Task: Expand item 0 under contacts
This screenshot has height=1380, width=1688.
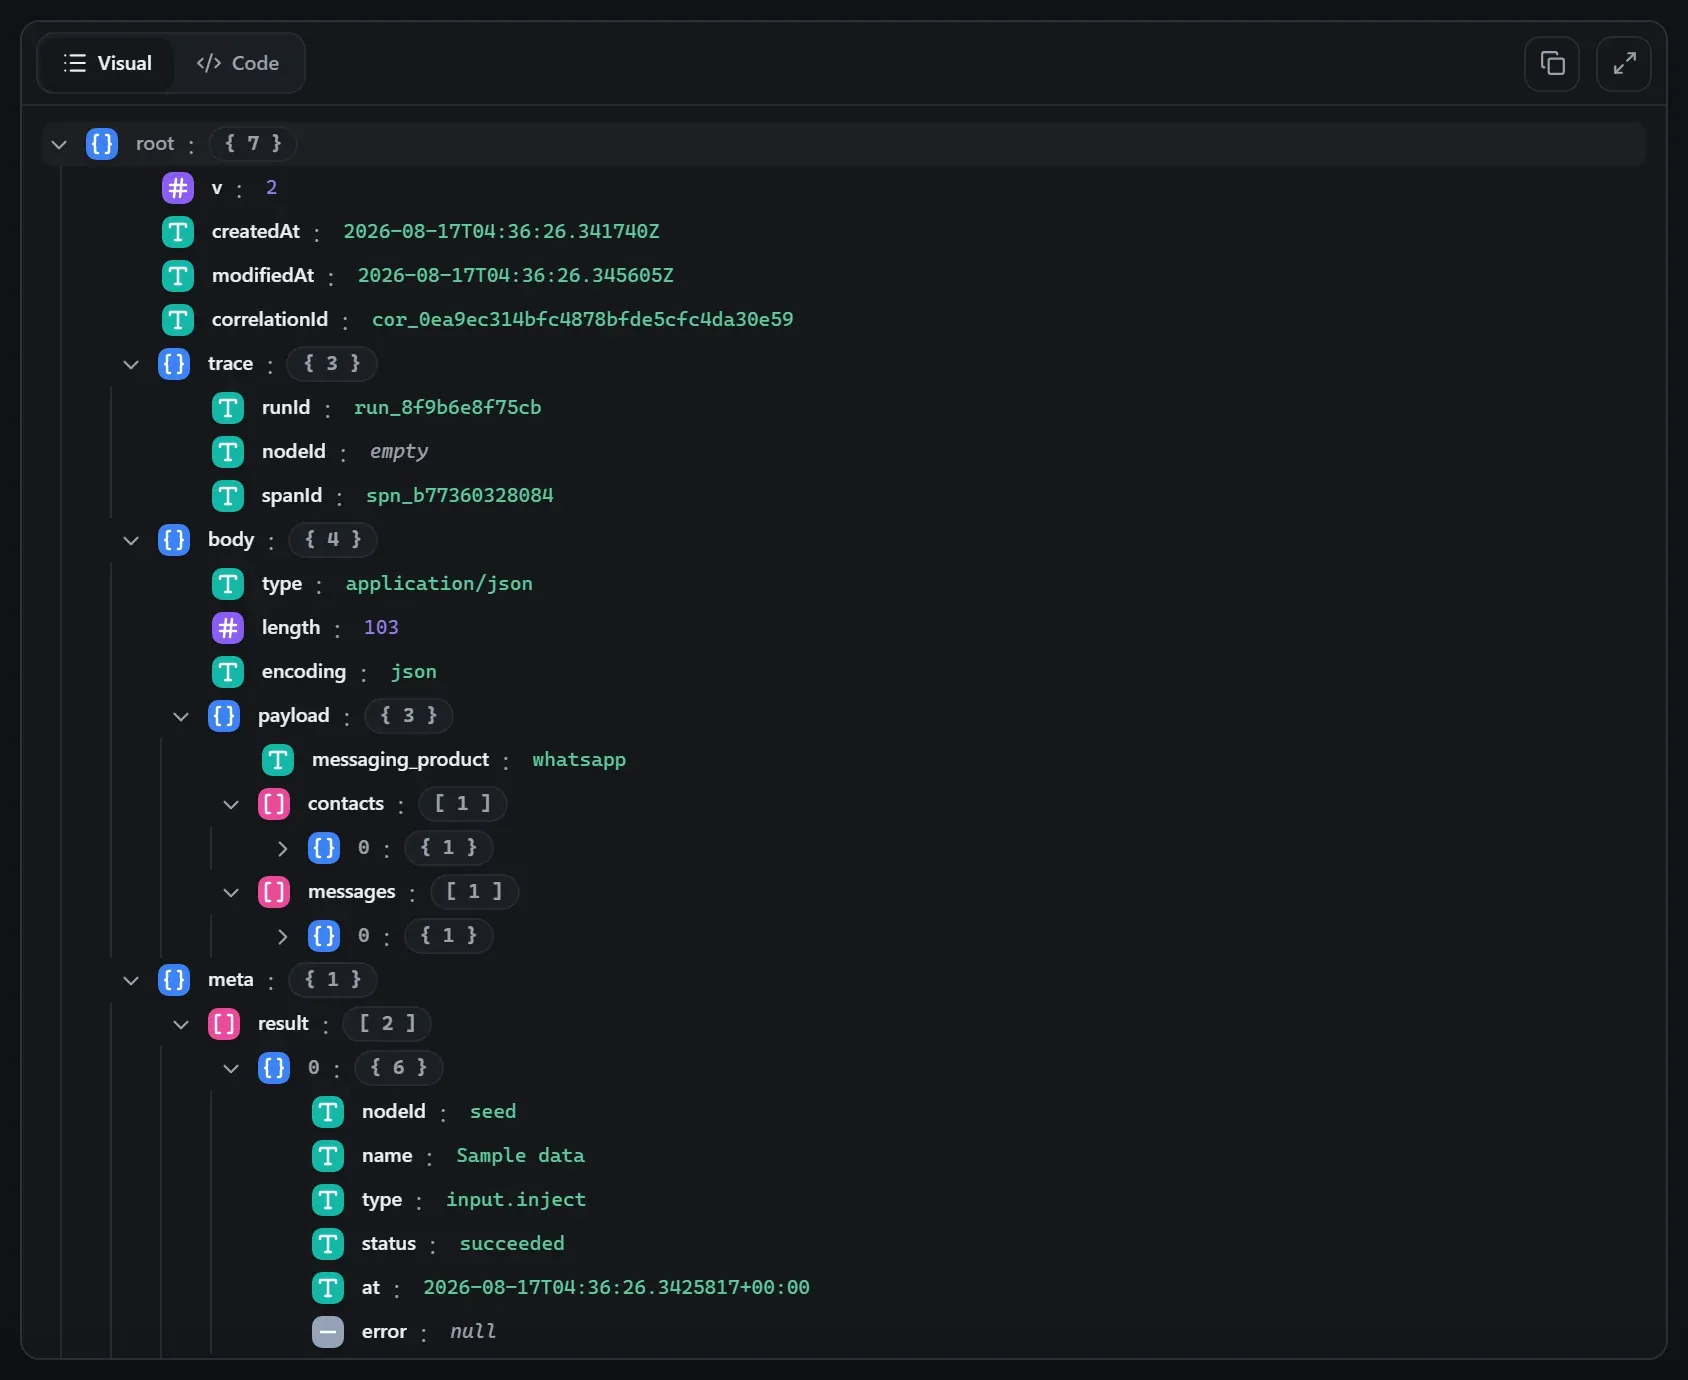Action: point(282,848)
